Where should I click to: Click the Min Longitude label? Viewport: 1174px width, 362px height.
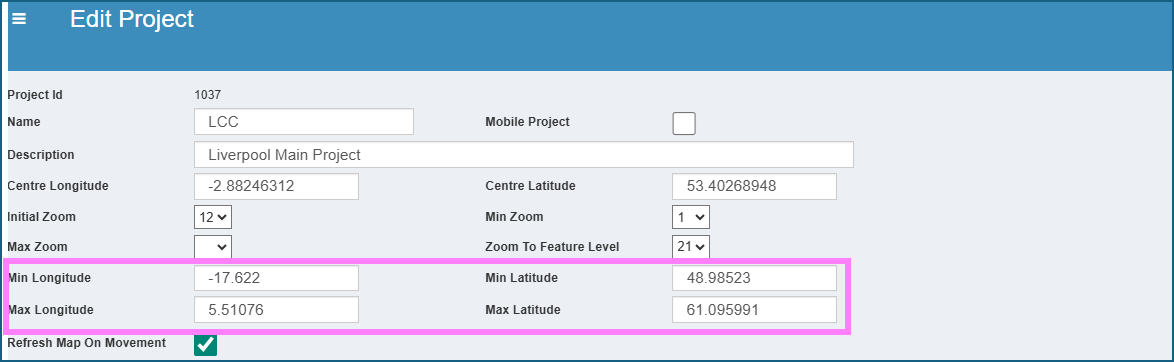coord(49,278)
